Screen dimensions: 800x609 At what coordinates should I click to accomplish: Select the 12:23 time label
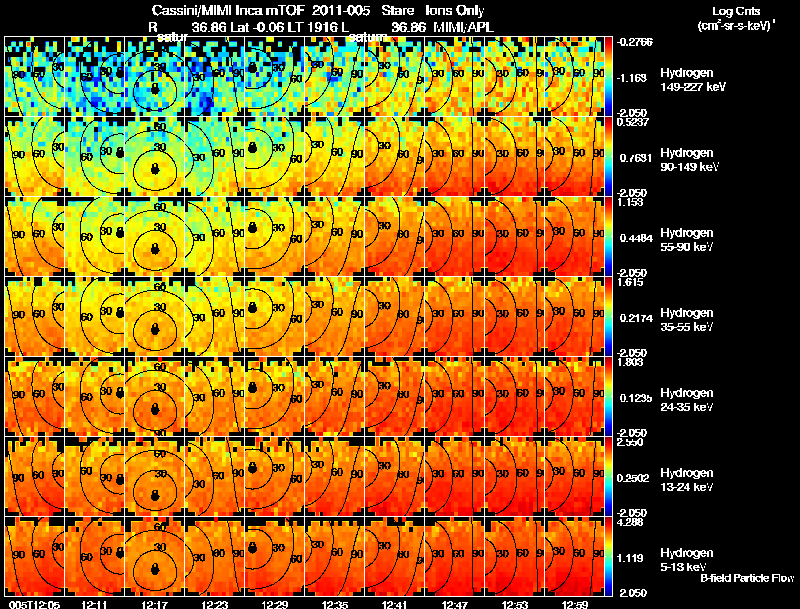pos(215,604)
